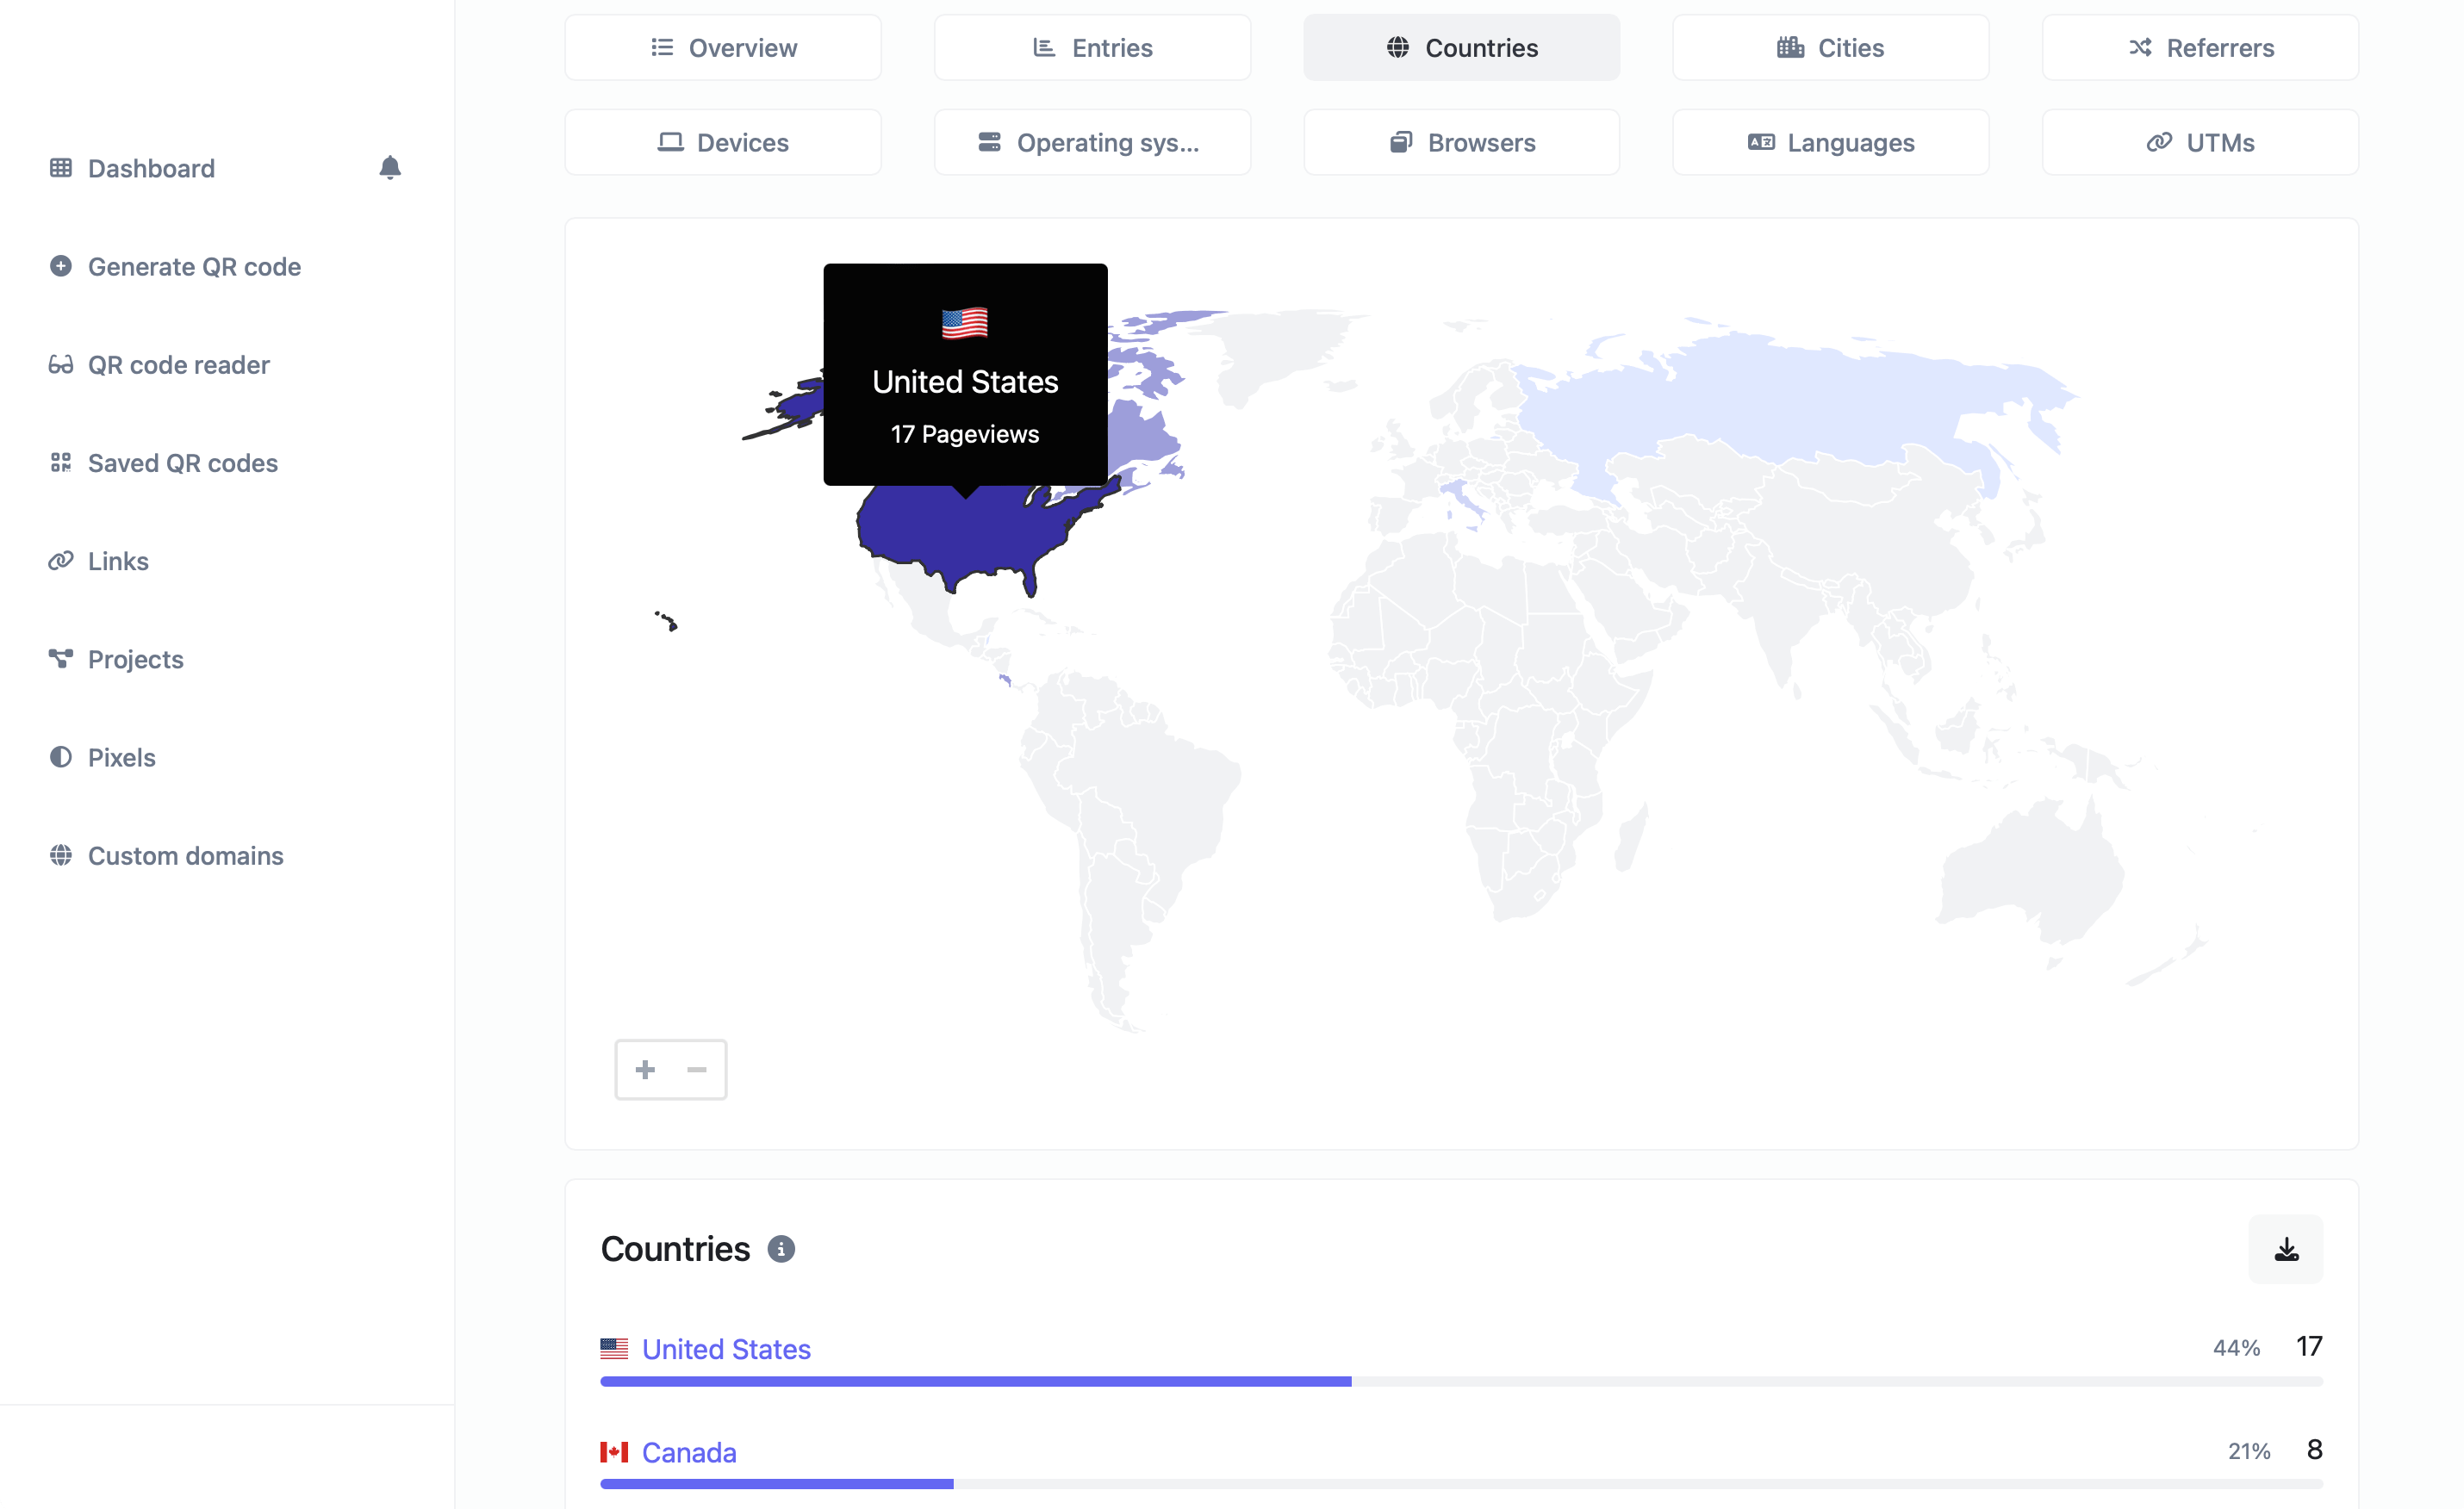Click the Generate QR code icon
This screenshot has width=2464, height=1509.
point(59,265)
